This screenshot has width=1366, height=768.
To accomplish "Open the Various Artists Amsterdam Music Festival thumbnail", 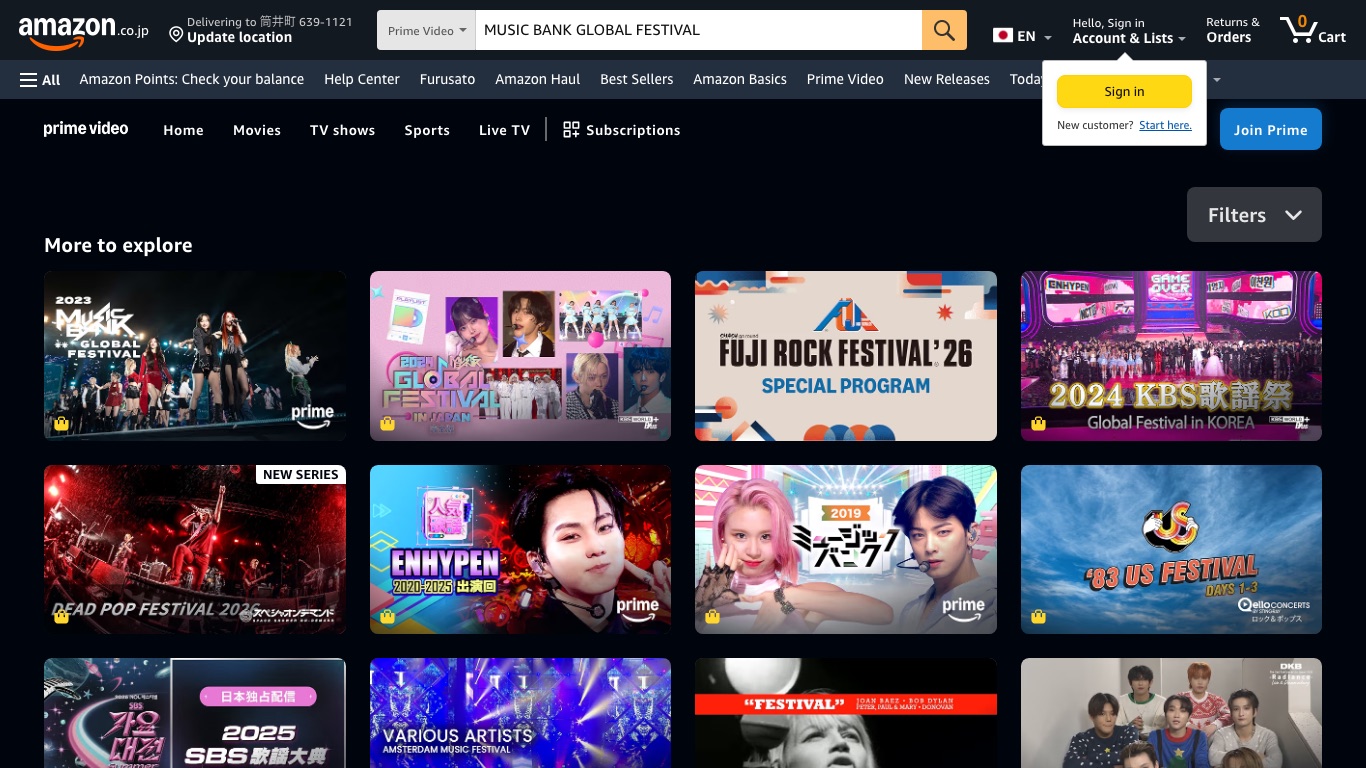I will pos(520,713).
